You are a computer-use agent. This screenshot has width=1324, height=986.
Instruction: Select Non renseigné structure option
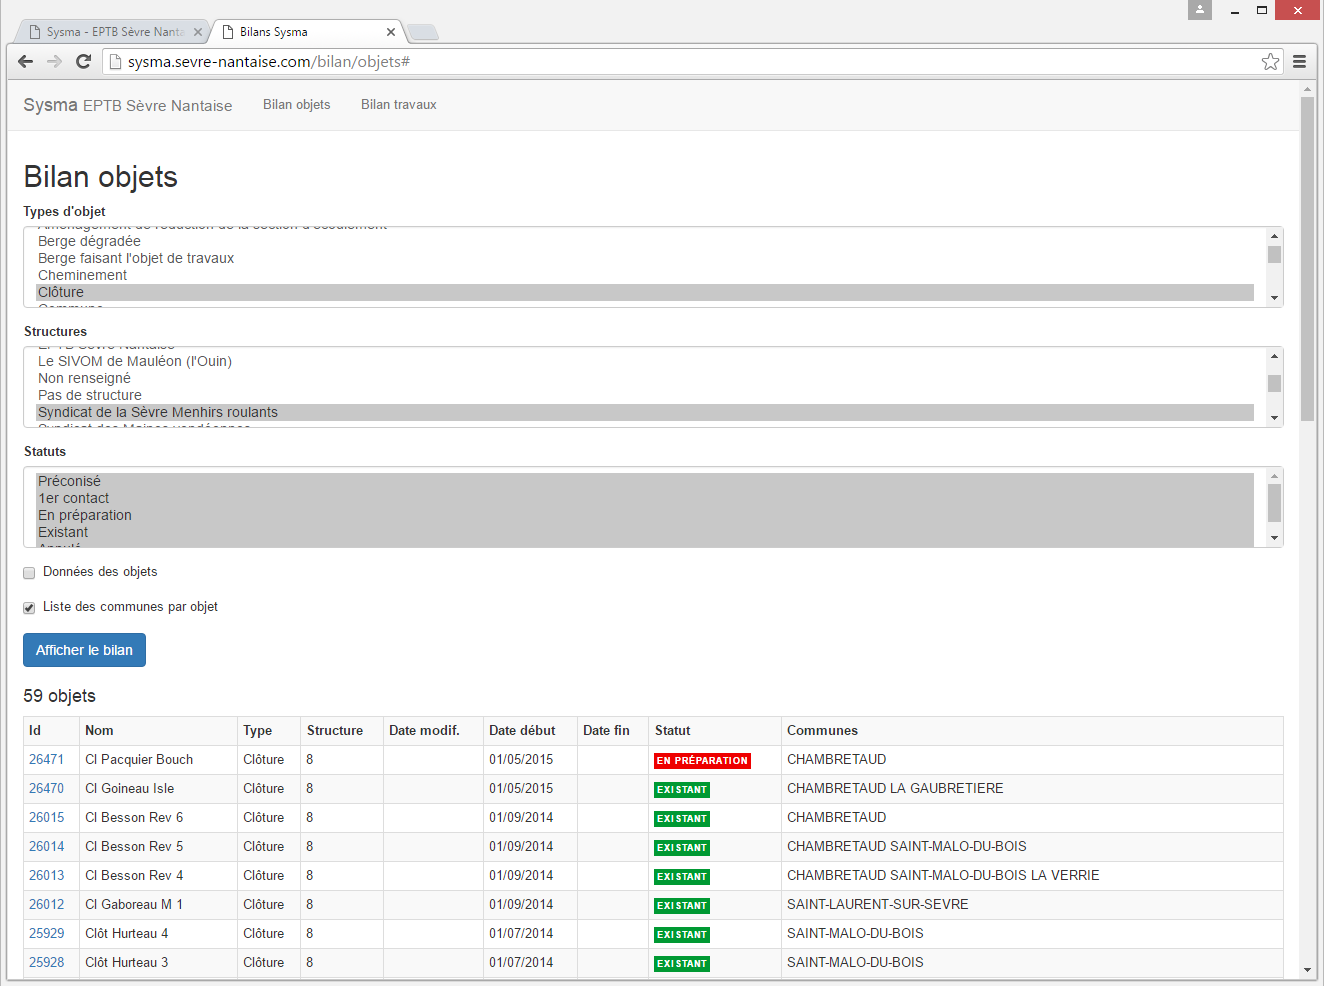pyautogui.click(x=645, y=378)
